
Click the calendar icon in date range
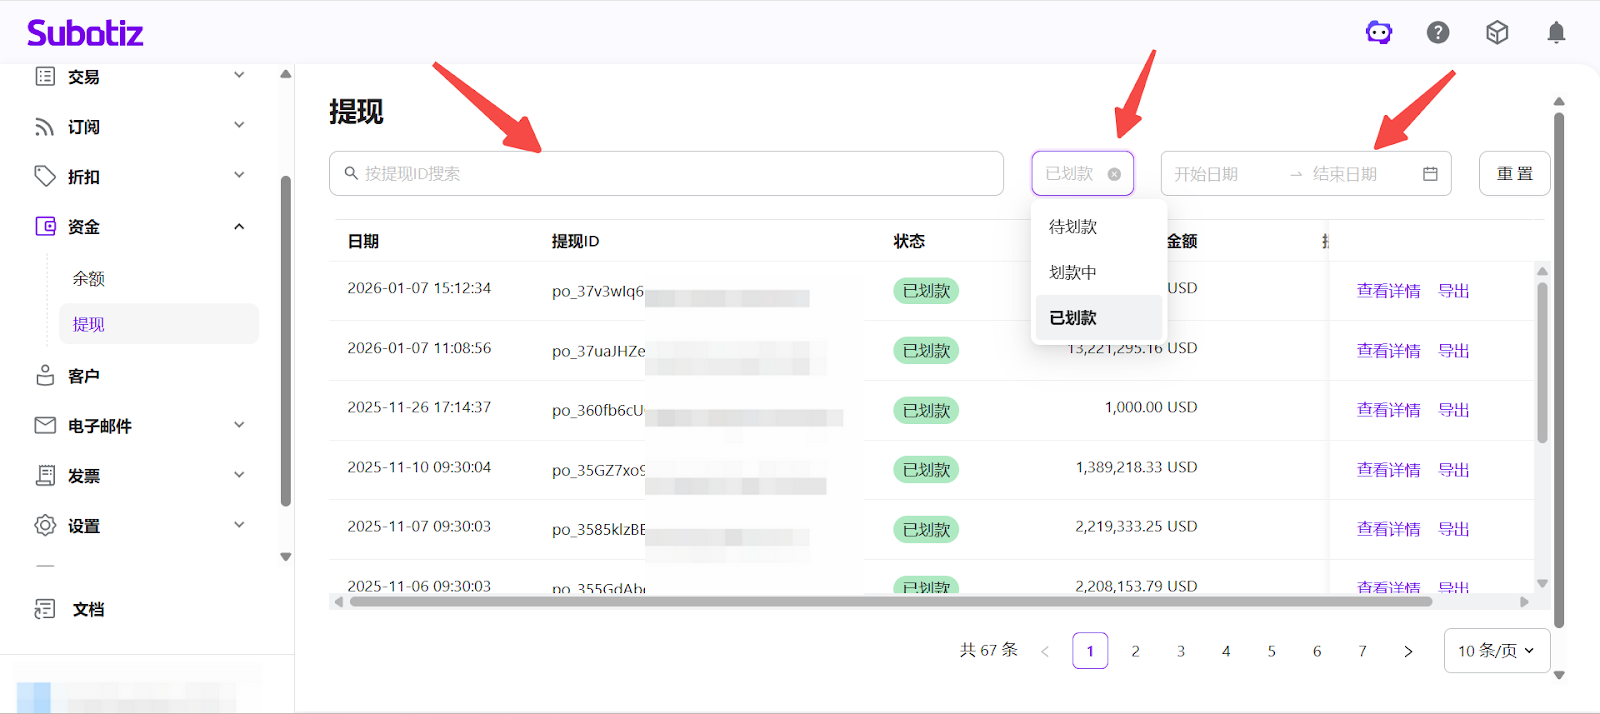[1430, 174]
